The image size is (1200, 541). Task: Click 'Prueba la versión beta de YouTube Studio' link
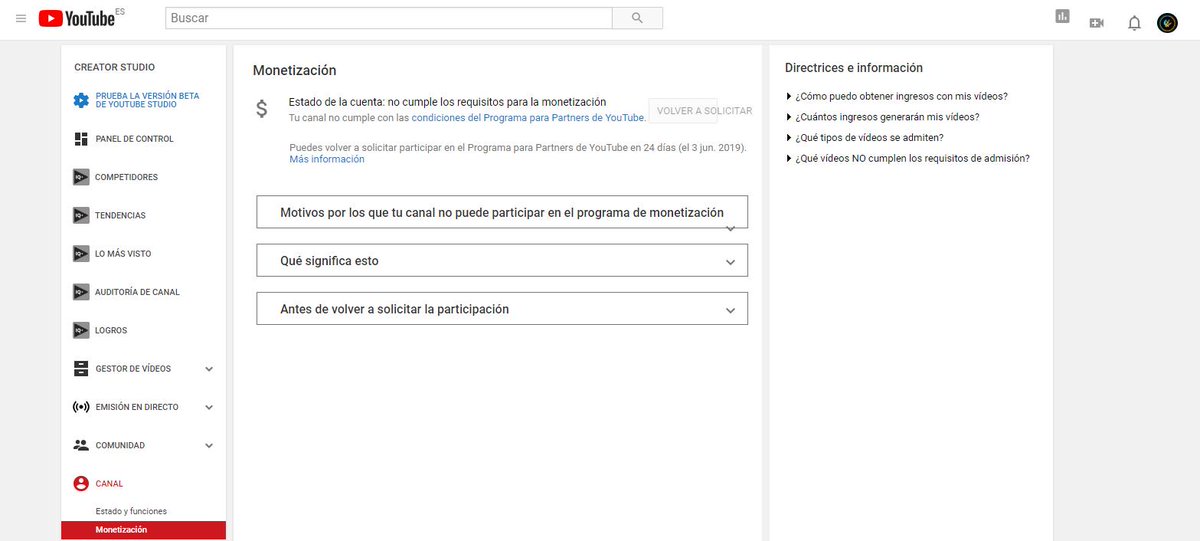coord(147,100)
